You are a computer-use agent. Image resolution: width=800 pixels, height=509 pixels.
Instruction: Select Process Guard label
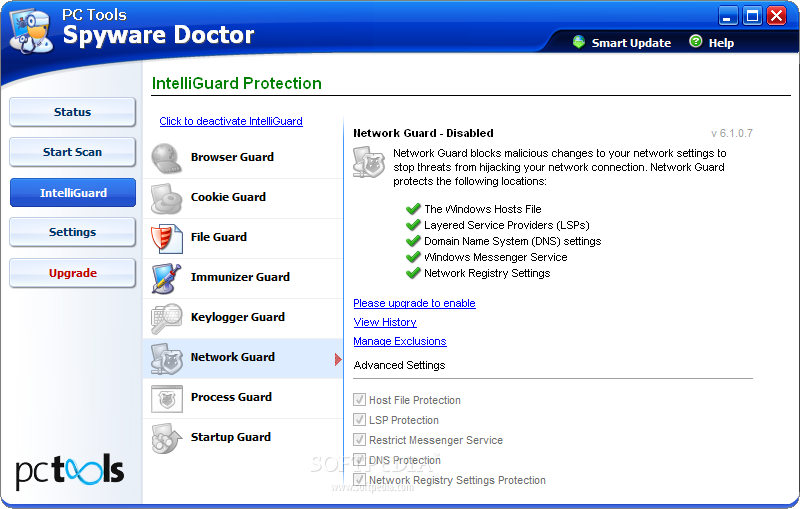pyautogui.click(x=231, y=397)
